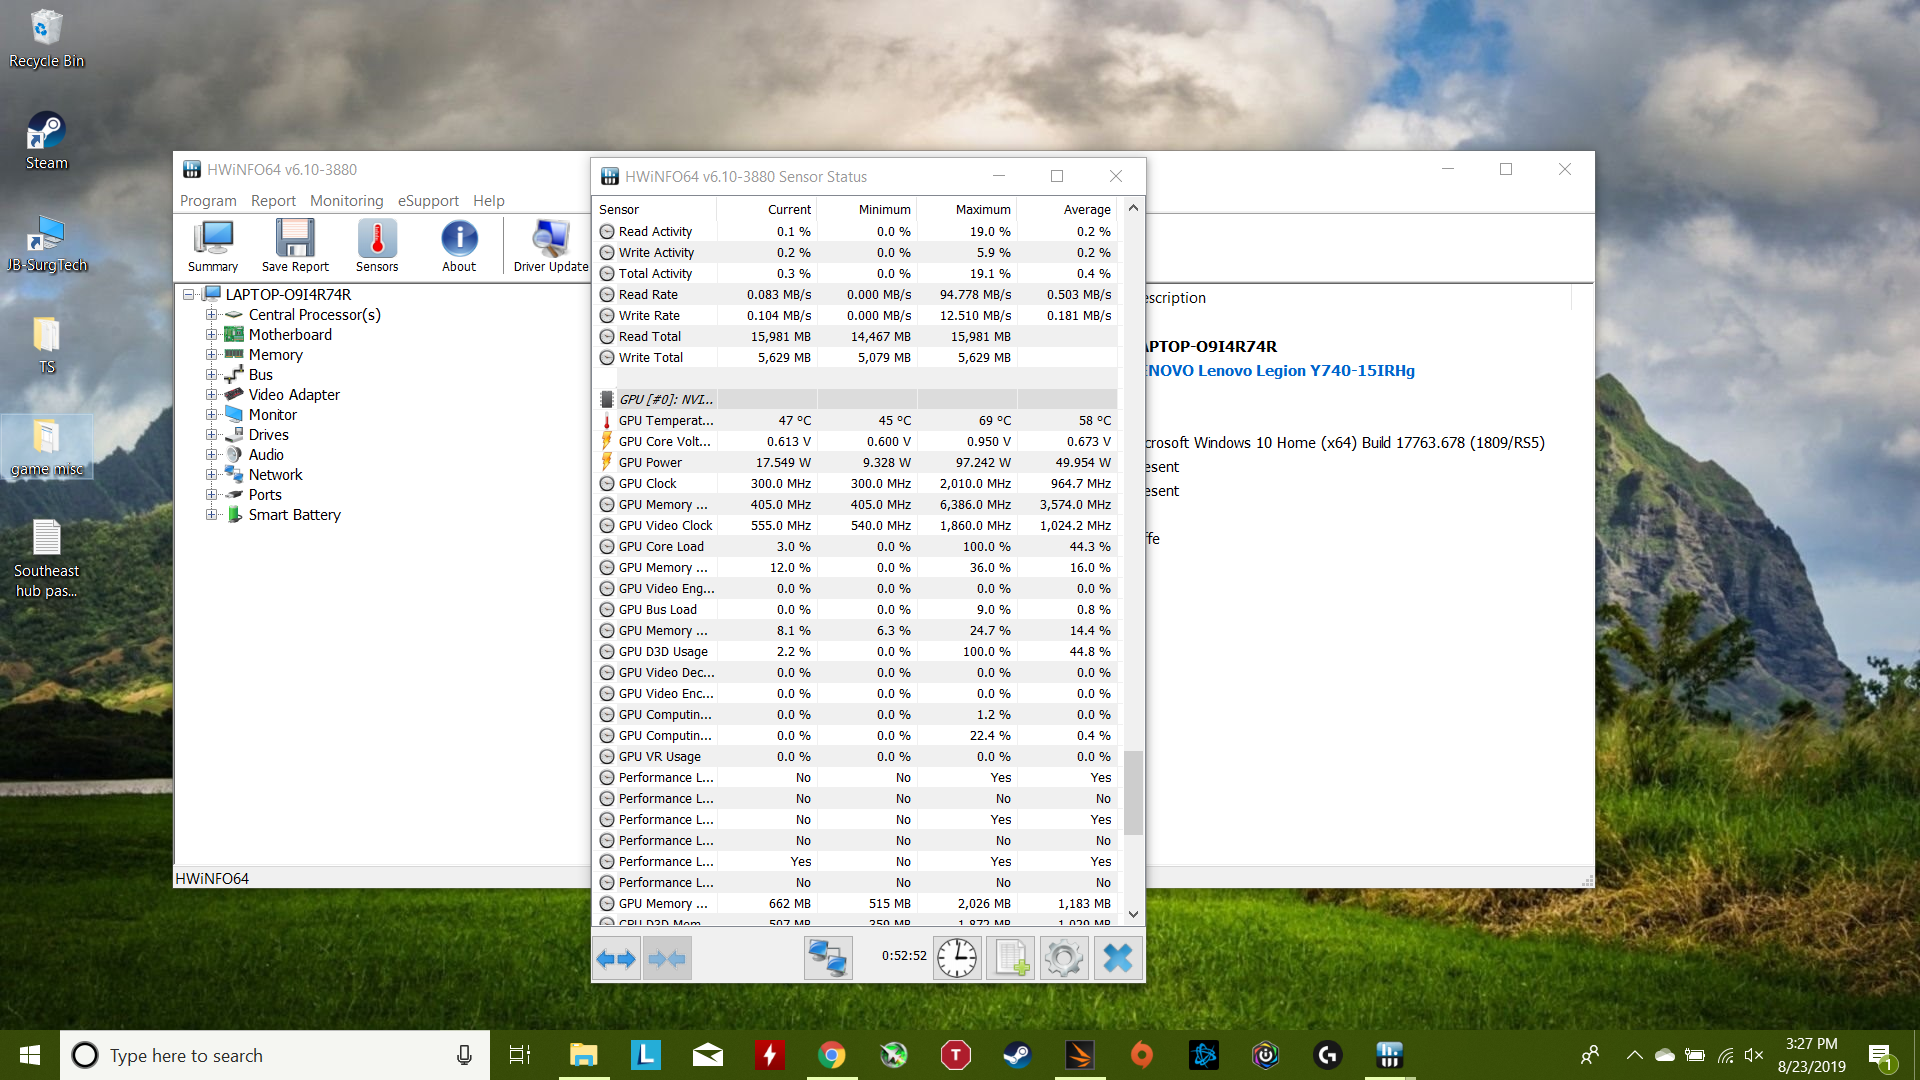Open remote network sensors icon

[x=828, y=958]
